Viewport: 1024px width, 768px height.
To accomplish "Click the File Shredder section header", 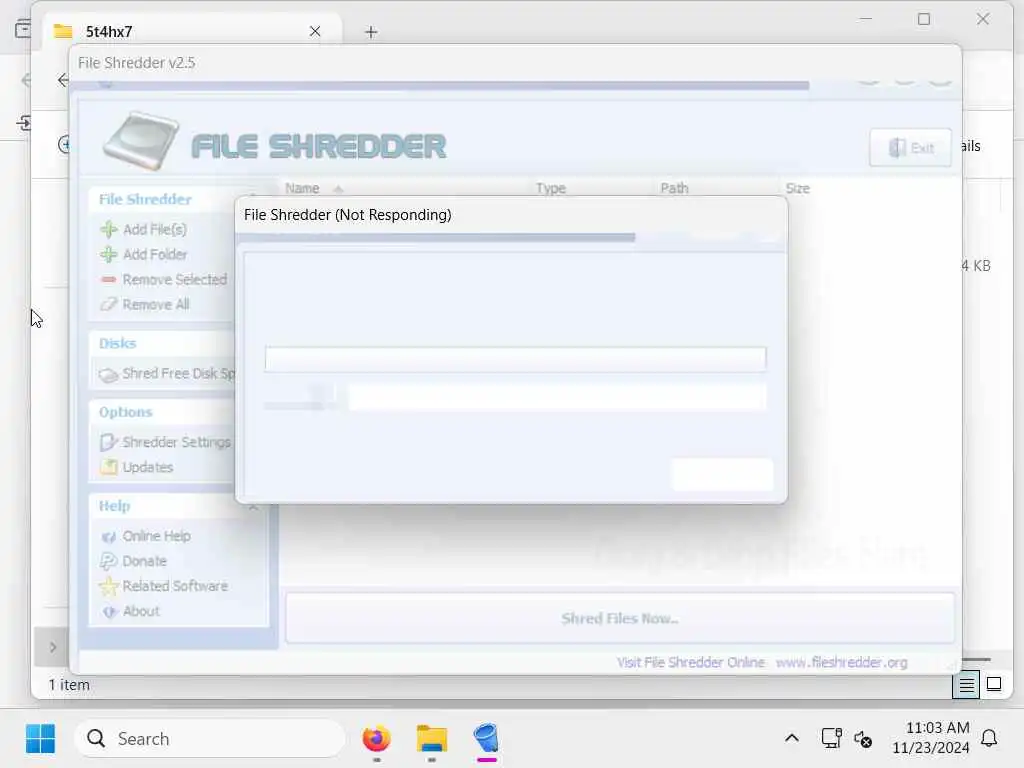I will click(x=145, y=199).
